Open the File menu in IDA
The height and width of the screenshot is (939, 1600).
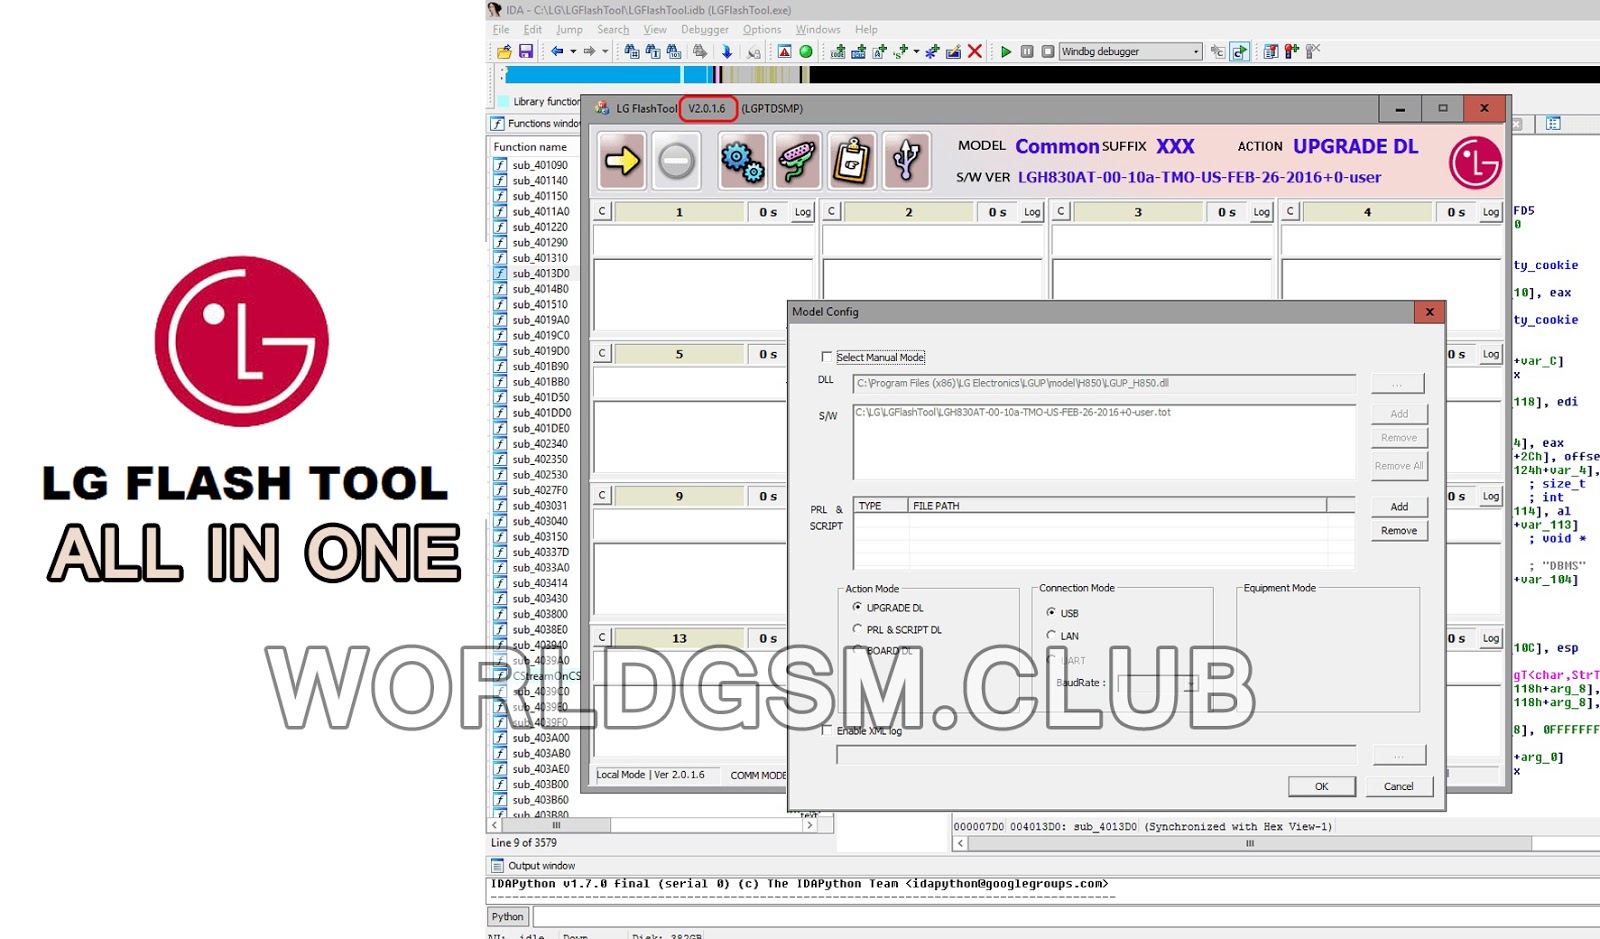501,30
